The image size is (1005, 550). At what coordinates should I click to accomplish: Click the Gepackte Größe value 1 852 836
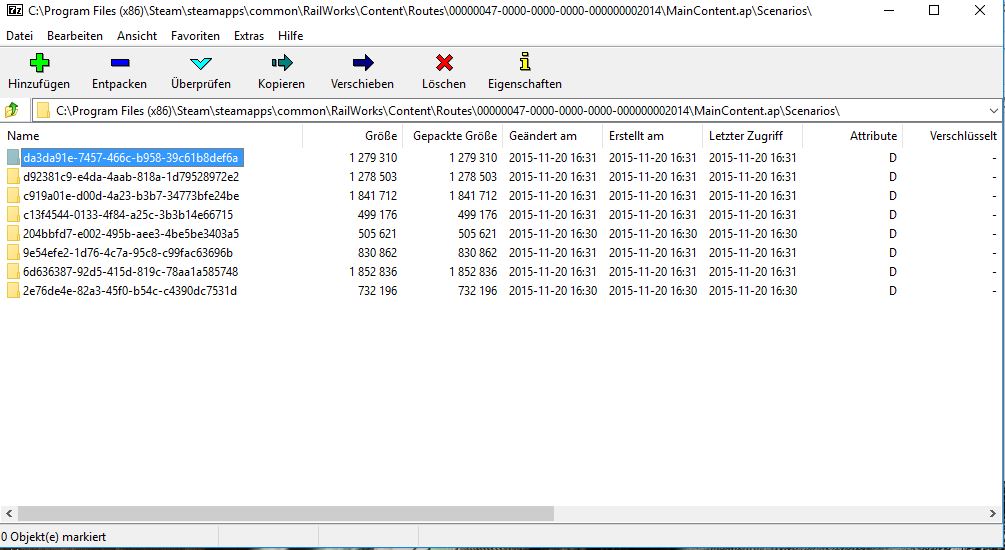click(x=473, y=272)
